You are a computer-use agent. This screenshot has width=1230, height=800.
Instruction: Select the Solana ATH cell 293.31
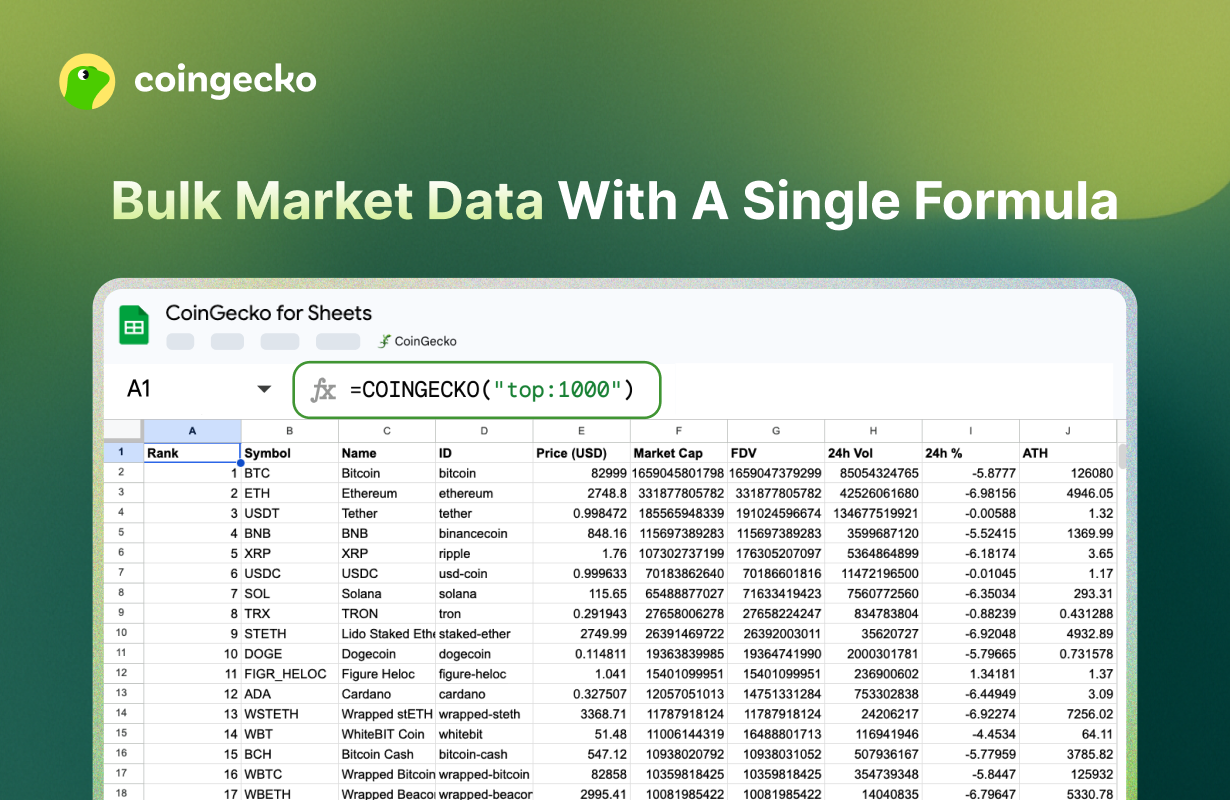(1067, 593)
